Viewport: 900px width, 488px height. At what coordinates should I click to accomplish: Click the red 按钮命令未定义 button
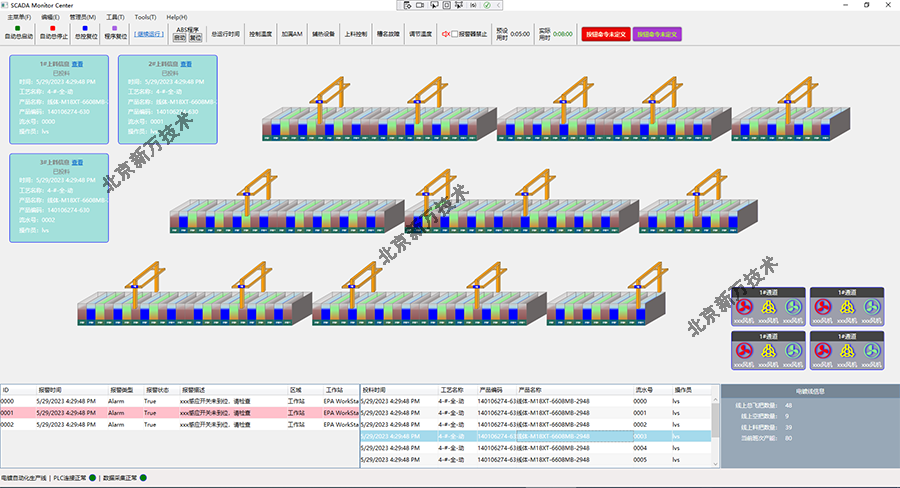coord(606,34)
